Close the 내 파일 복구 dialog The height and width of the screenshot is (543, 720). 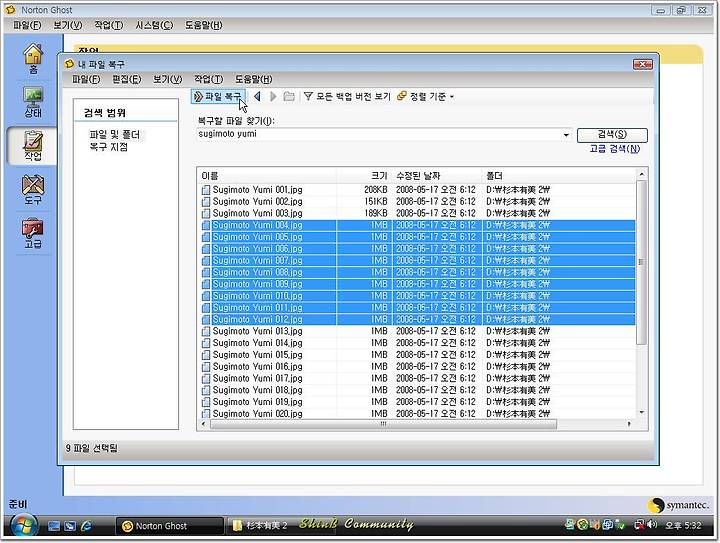pos(642,65)
